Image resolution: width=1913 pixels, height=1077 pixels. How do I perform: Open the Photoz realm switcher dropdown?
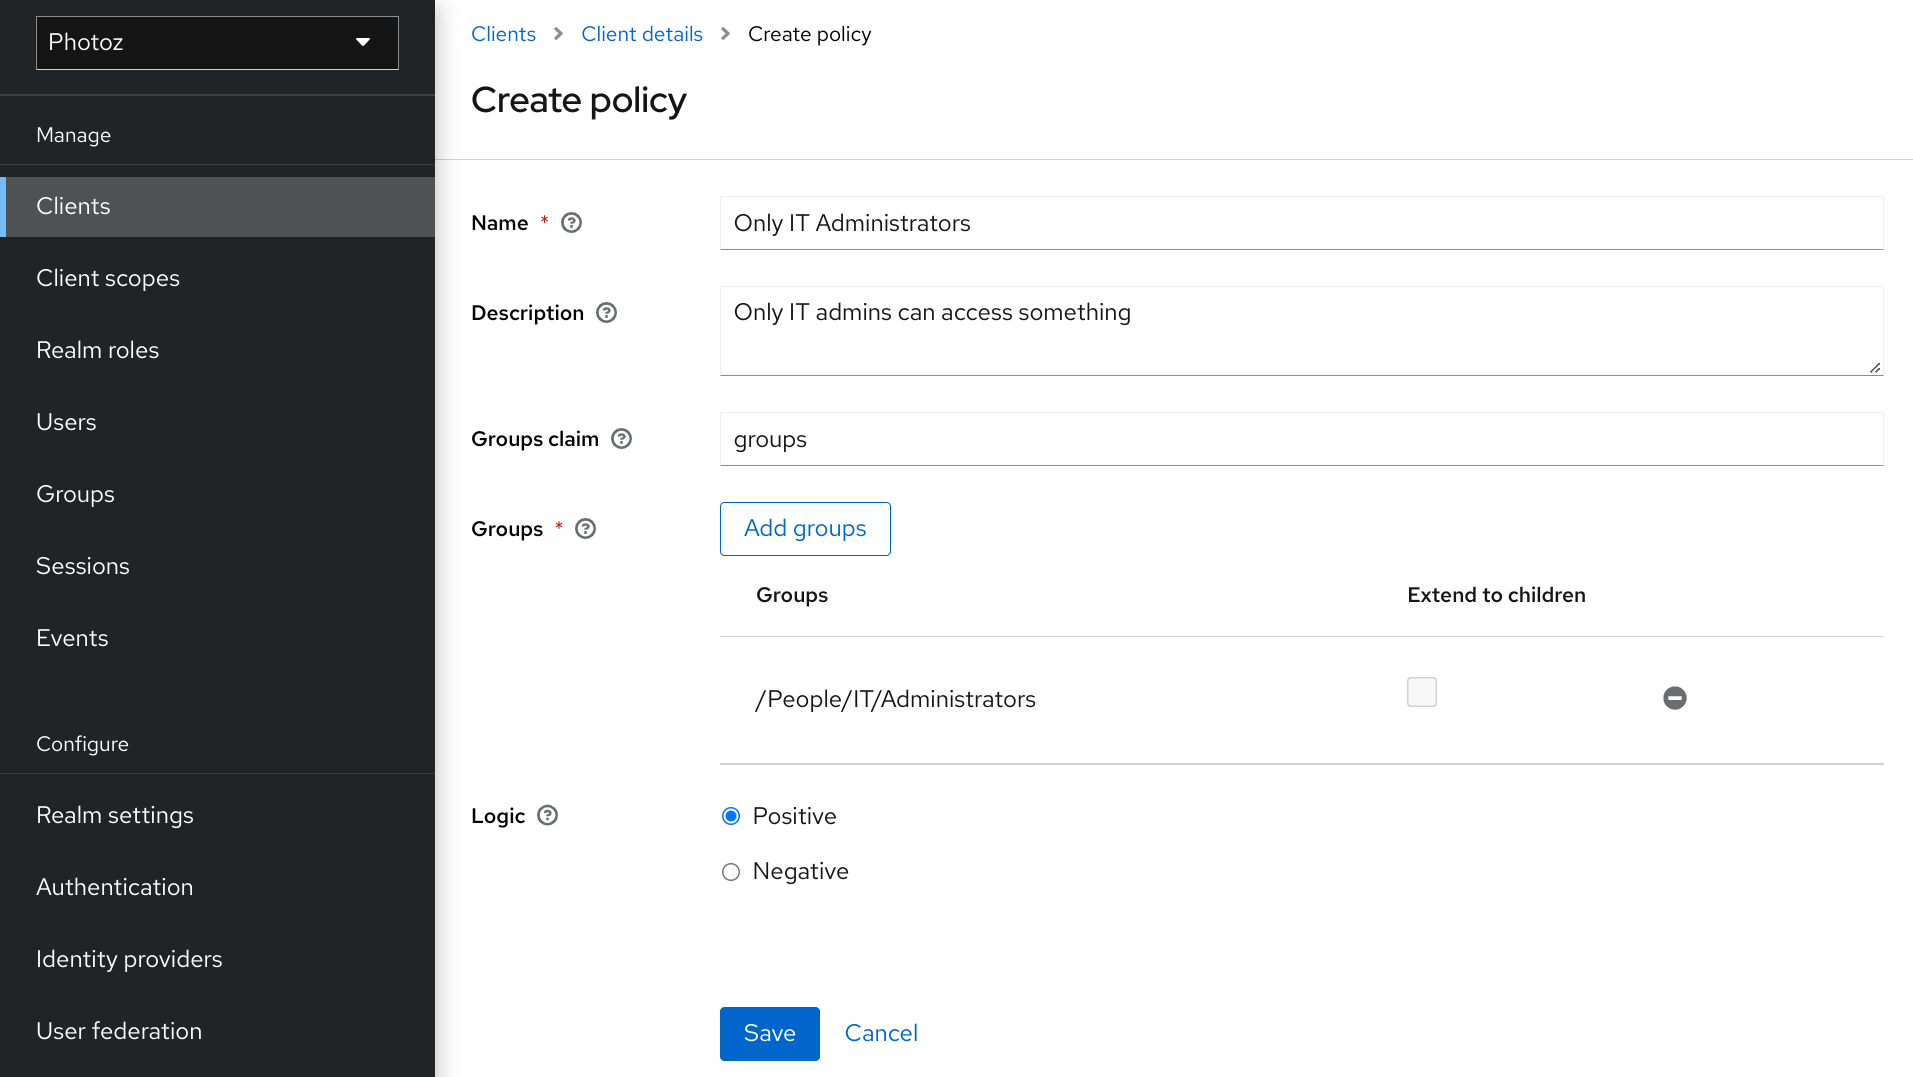pyautogui.click(x=216, y=42)
